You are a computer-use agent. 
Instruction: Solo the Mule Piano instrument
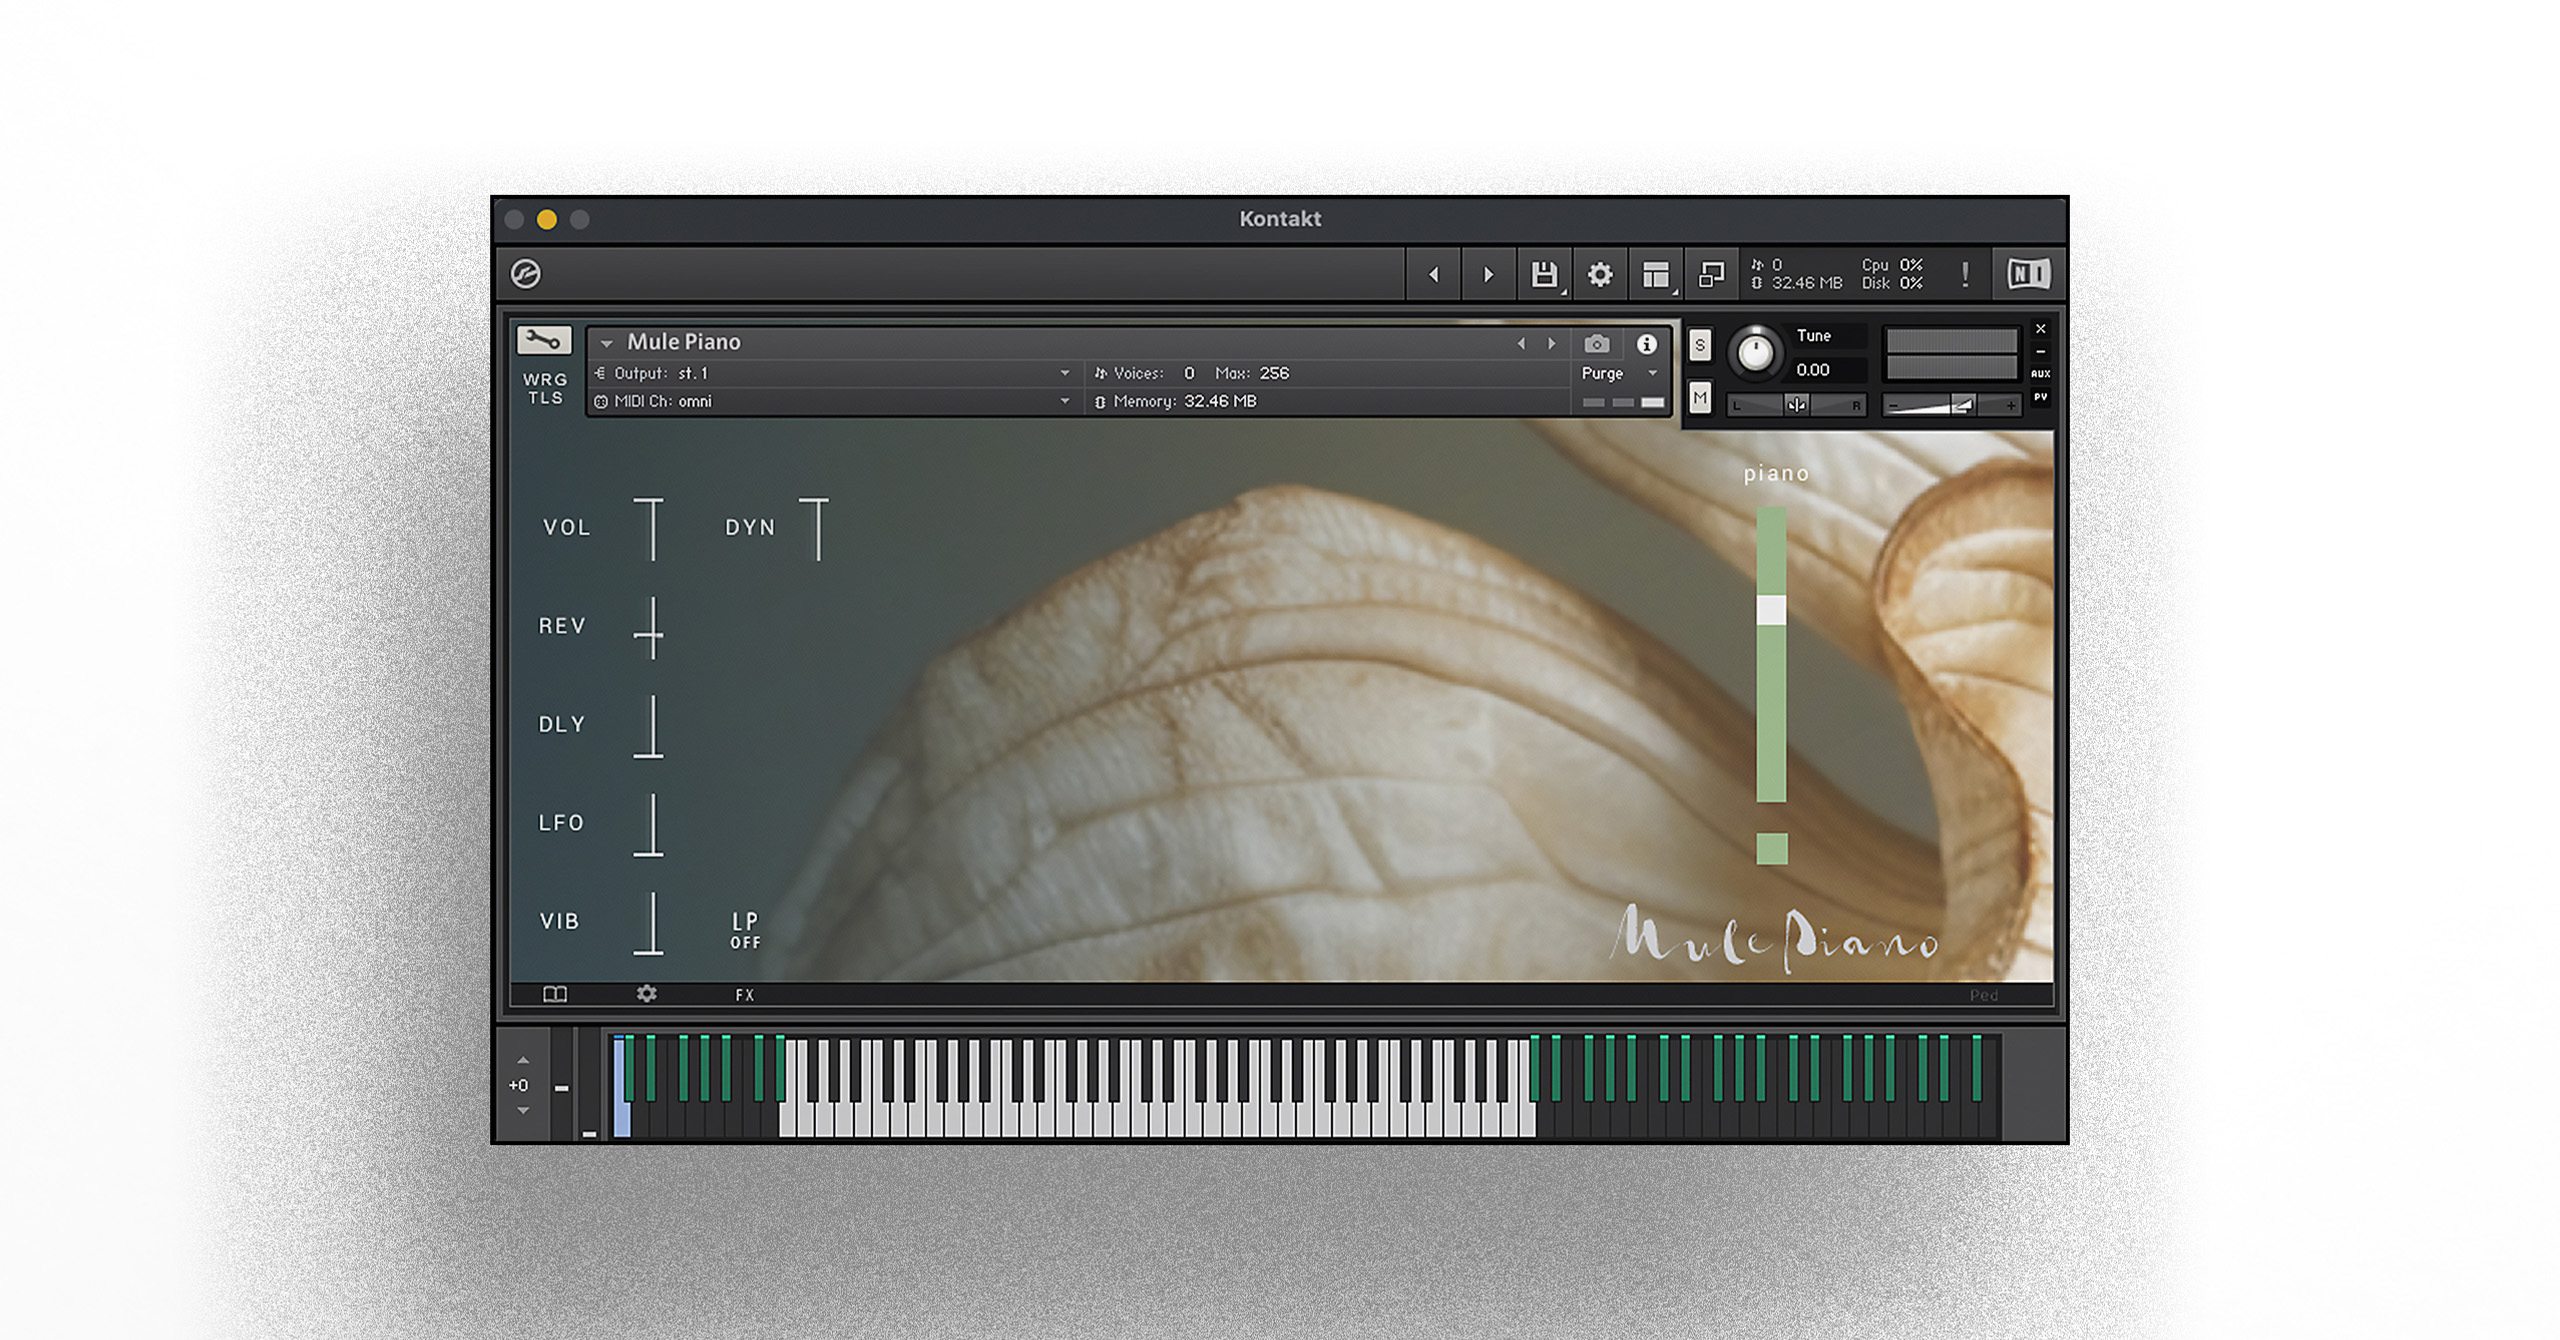pos(1700,346)
